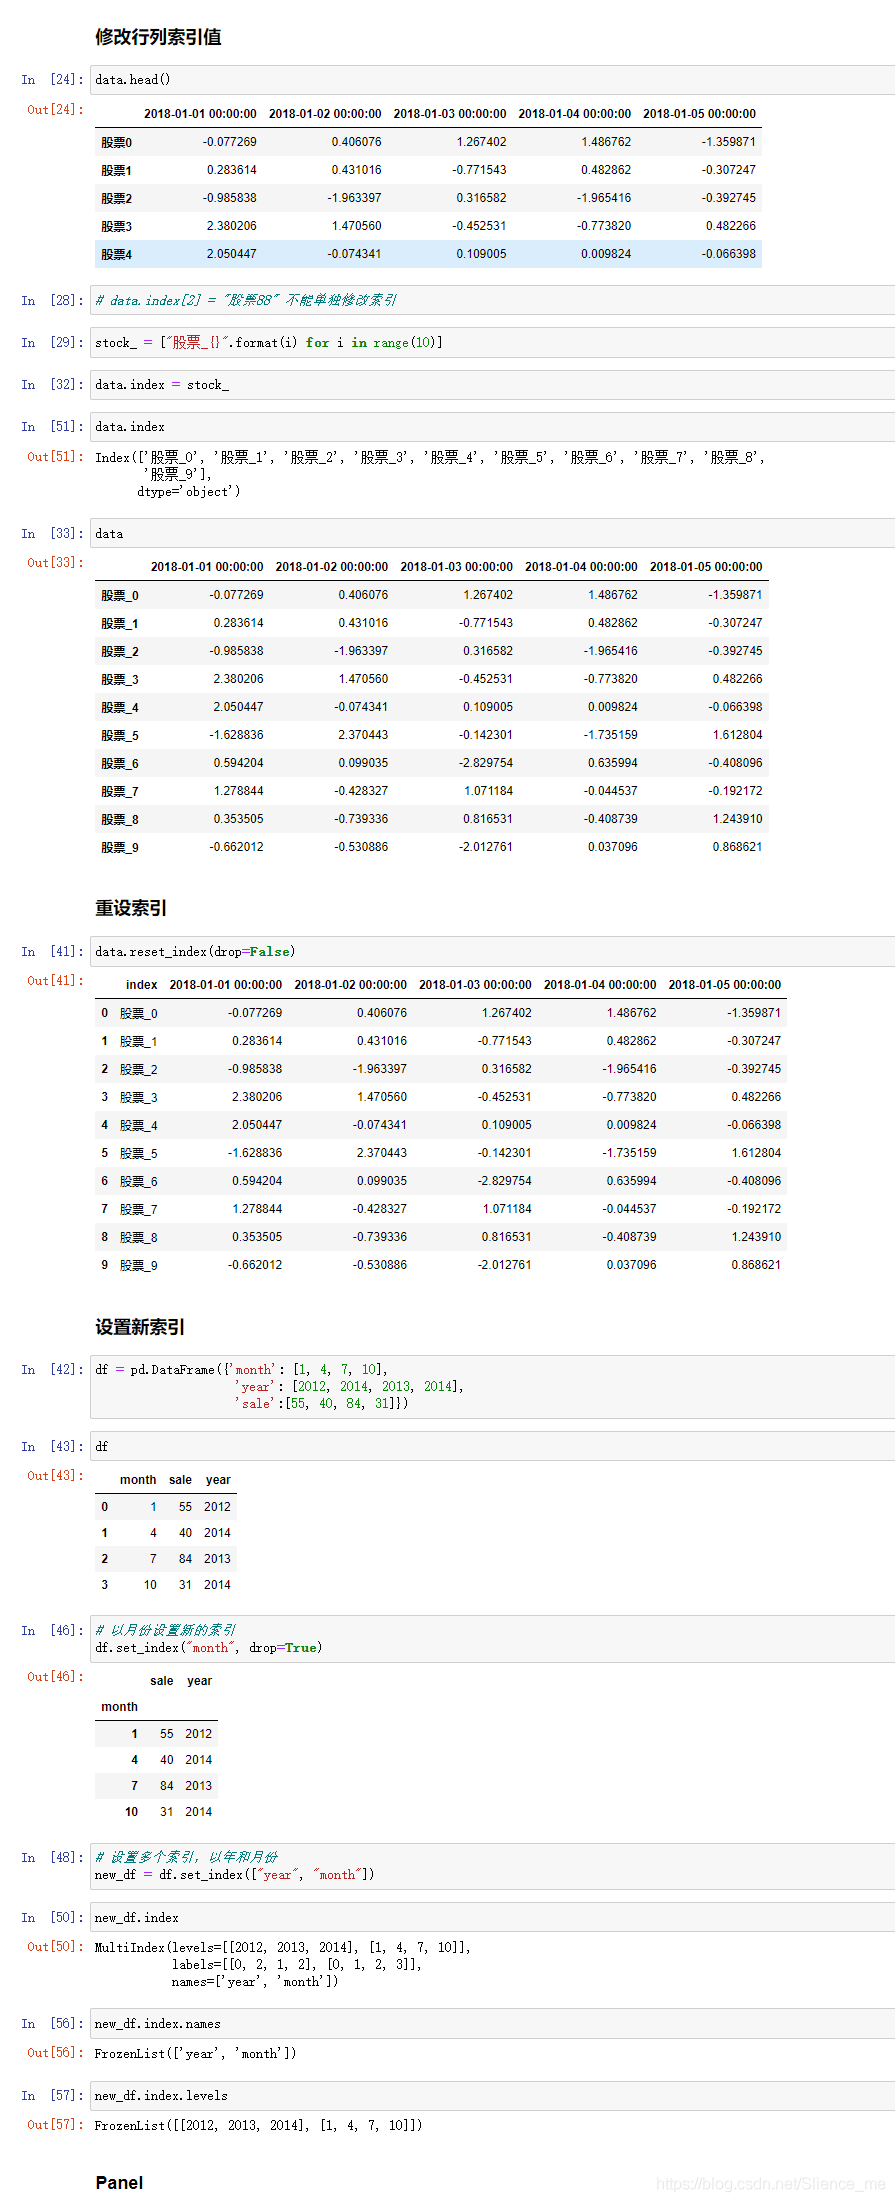Viewport: 895px width, 2202px height.
Task: Click the data.reset_index(drop=False) cell
Action: [x=492, y=951]
